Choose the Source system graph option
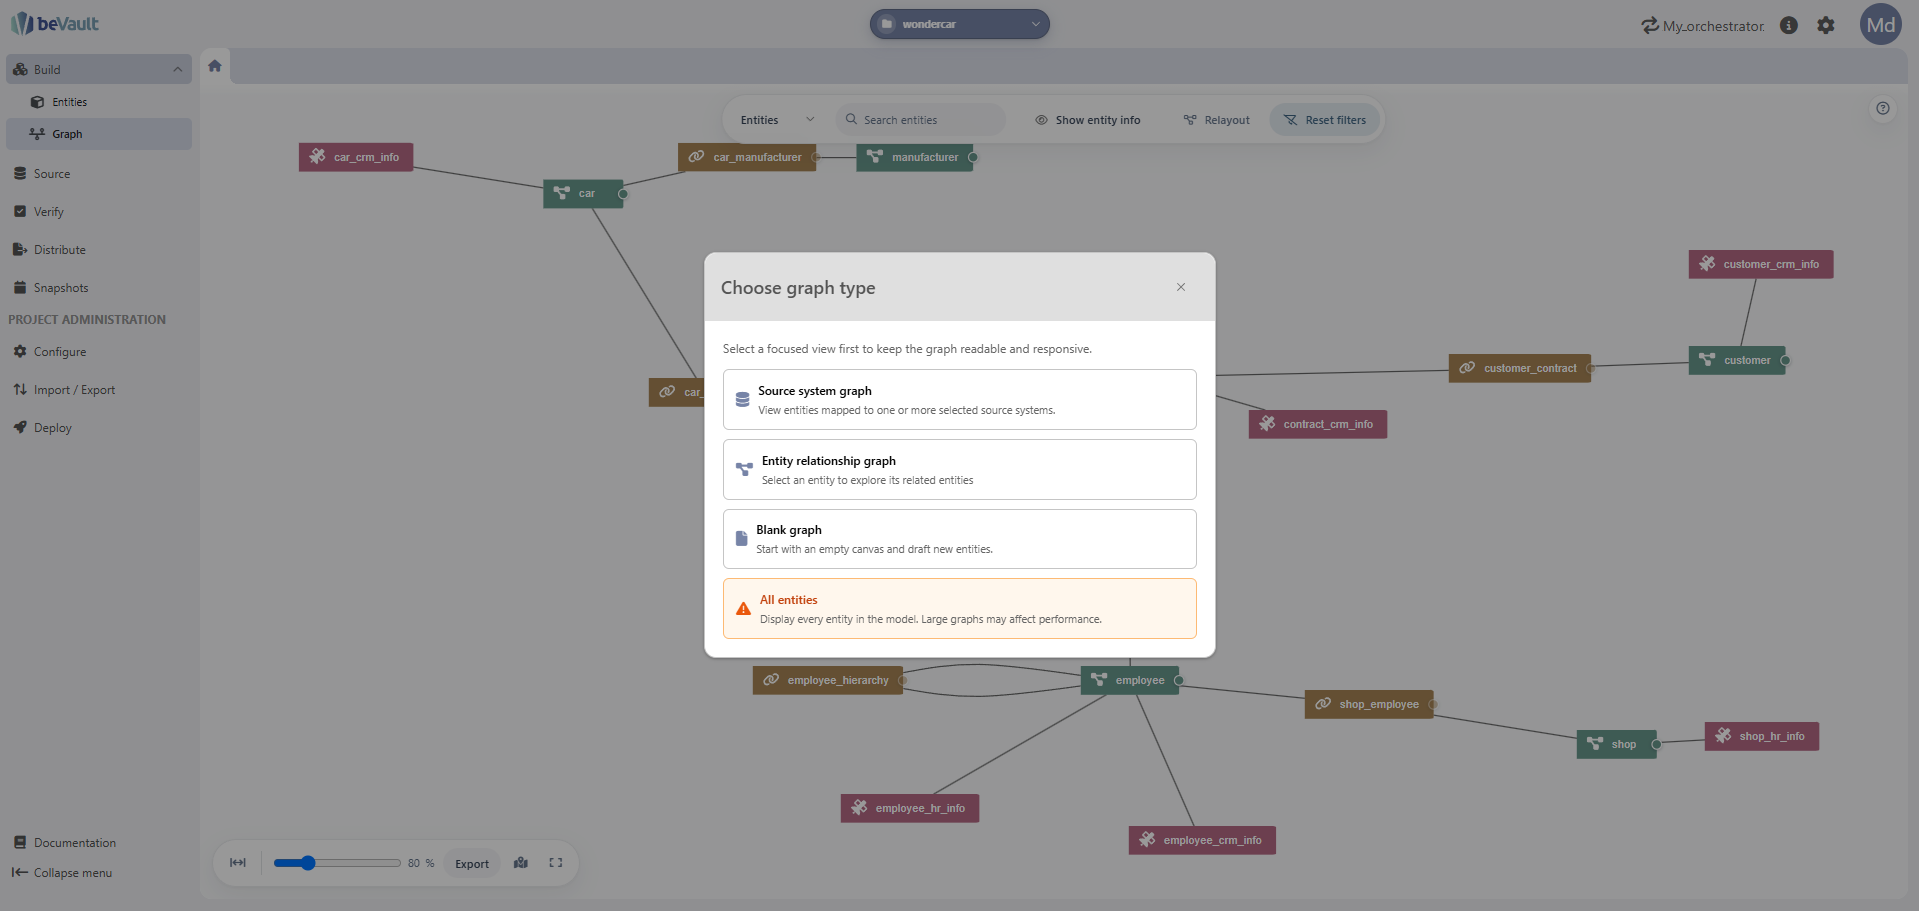 [x=959, y=400]
